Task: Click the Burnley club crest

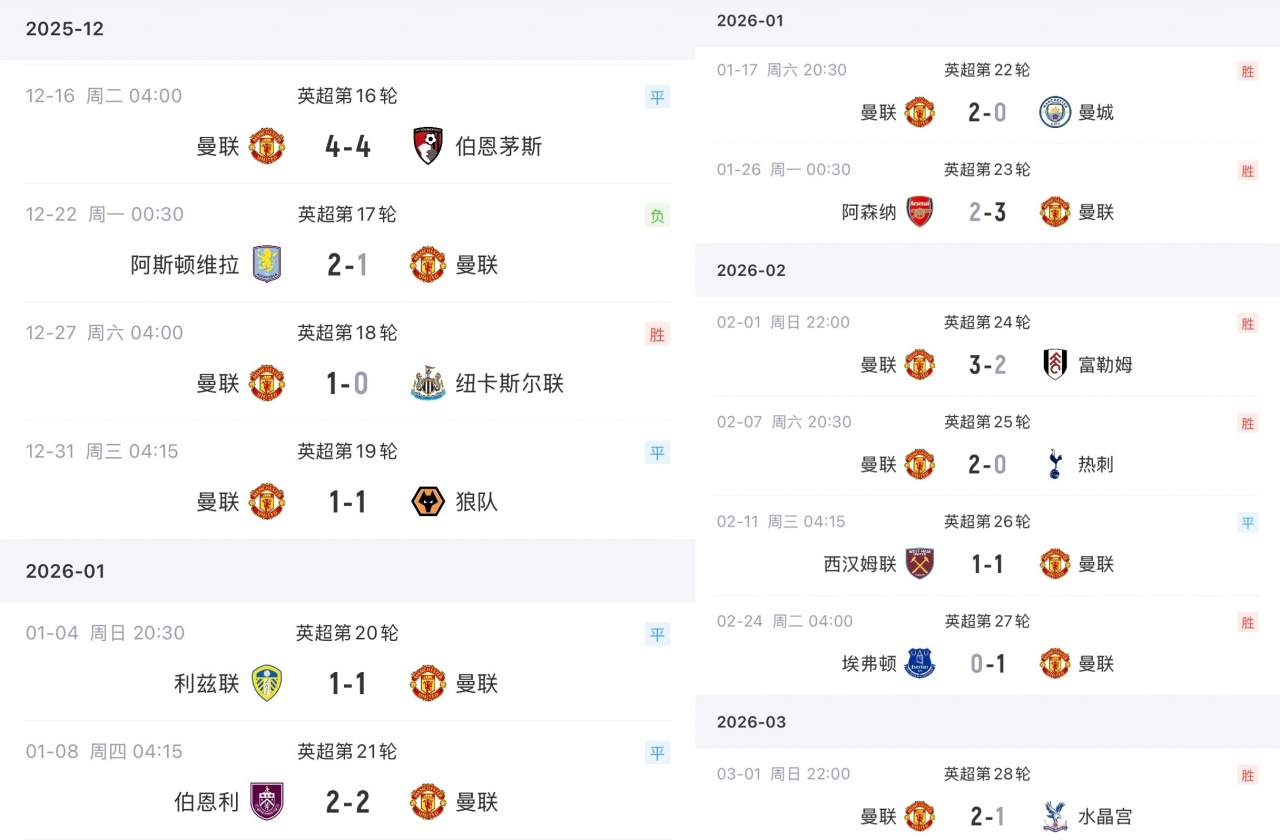Action: (x=267, y=802)
